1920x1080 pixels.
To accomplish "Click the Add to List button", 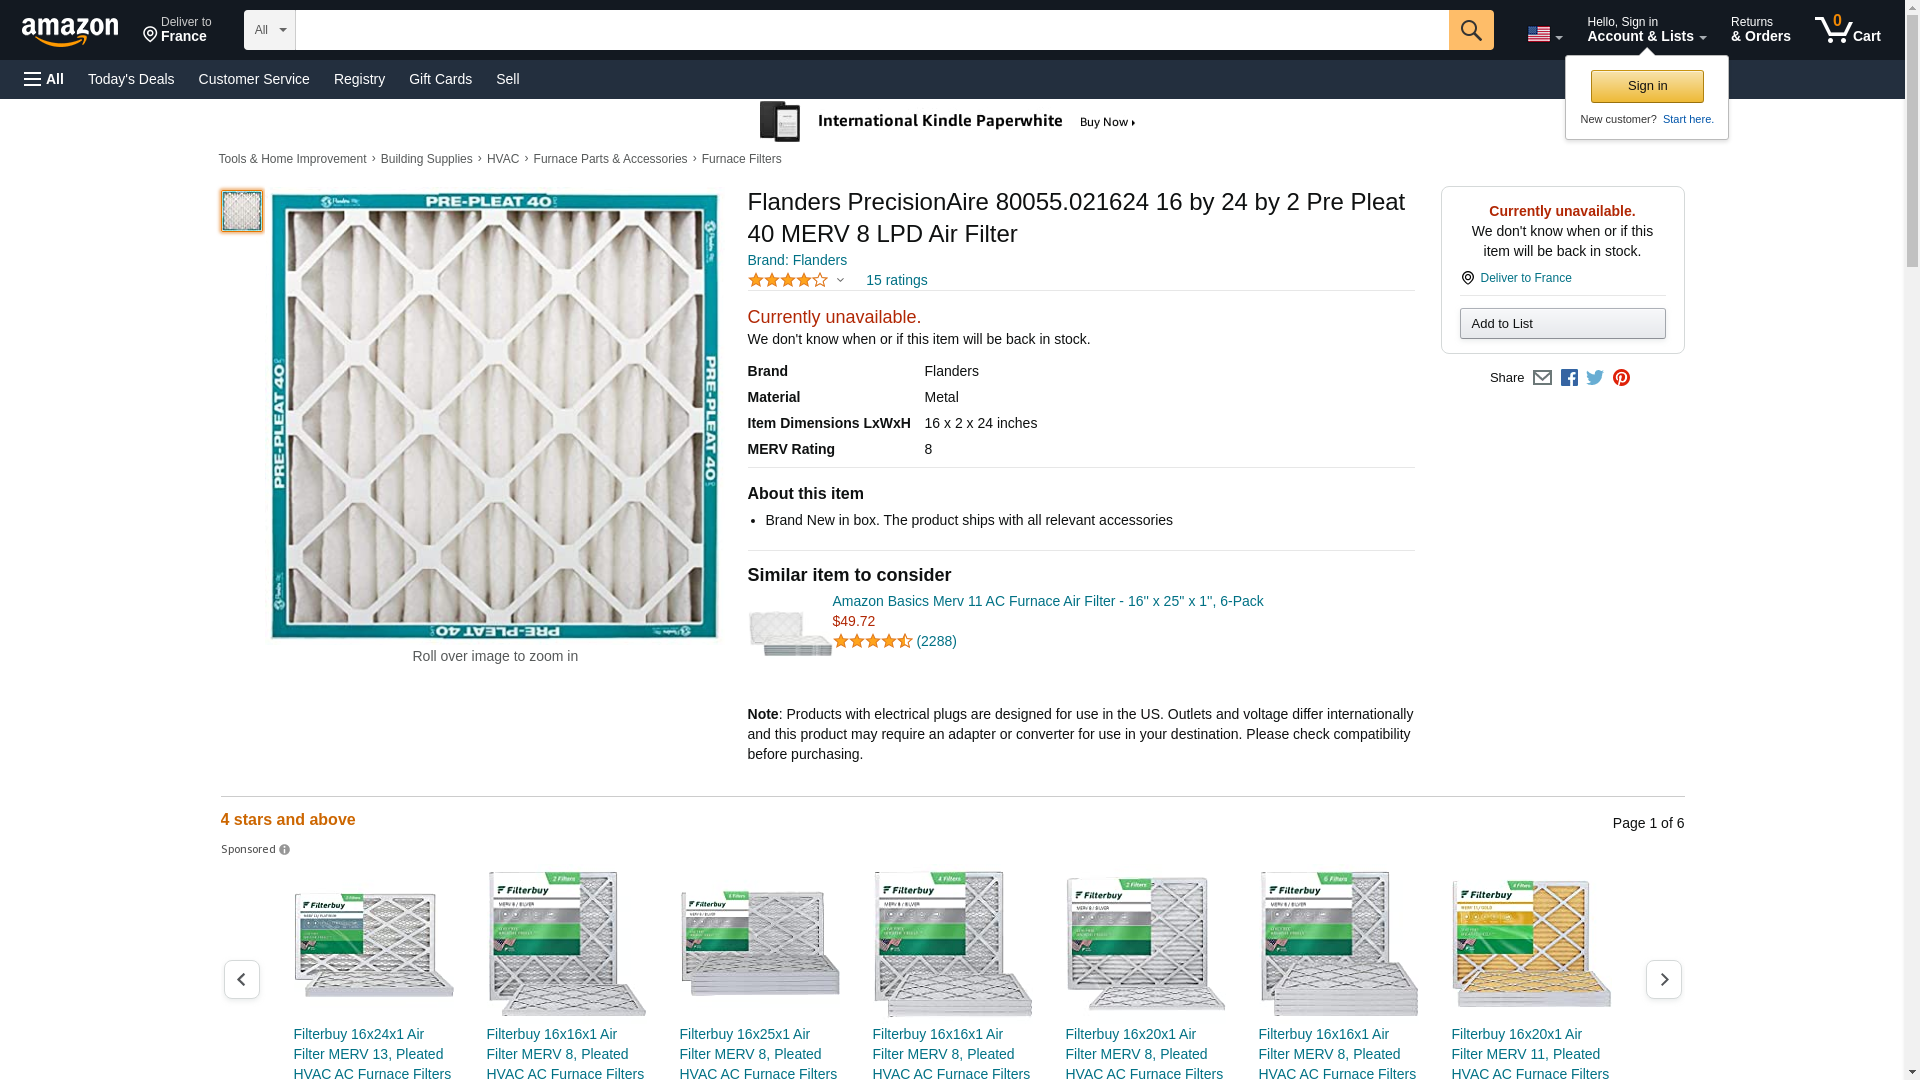I will coord(1562,324).
